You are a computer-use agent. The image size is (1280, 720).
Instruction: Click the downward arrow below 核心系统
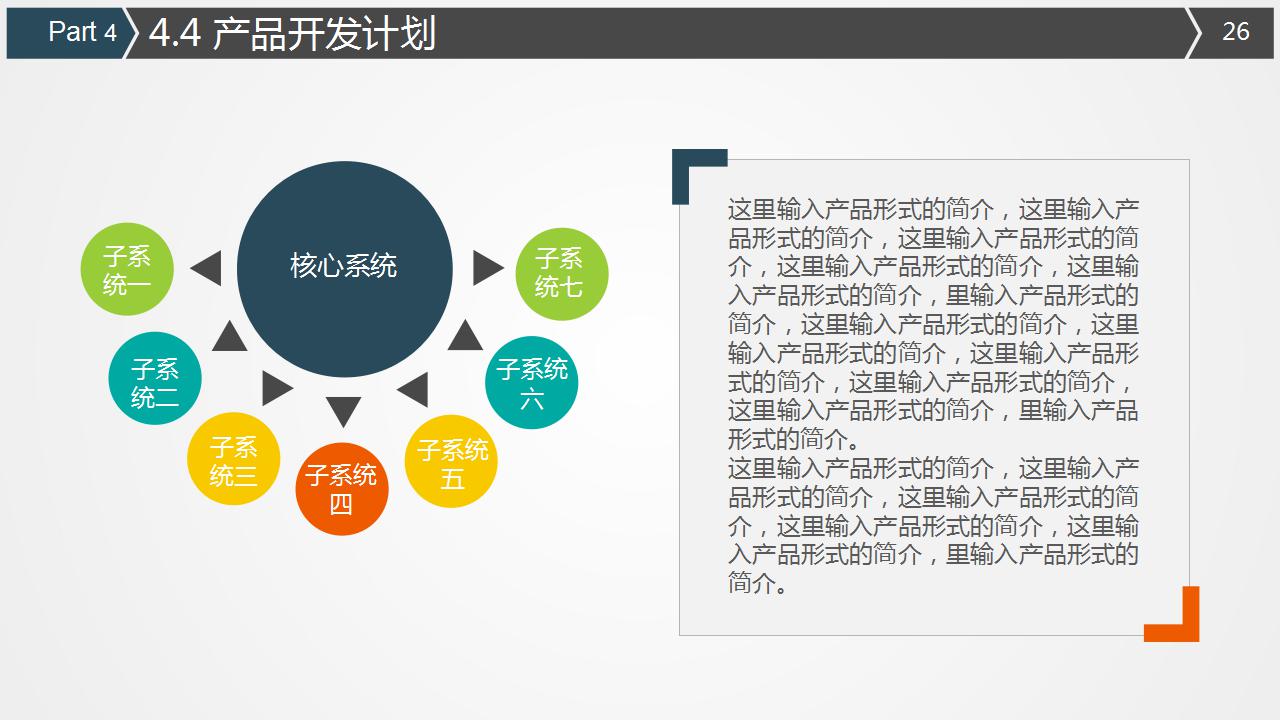[345, 408]
